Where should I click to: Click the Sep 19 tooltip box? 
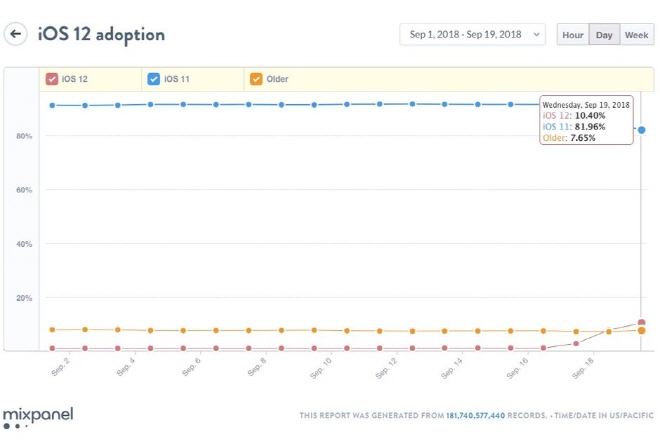click(x=586, y=120)
